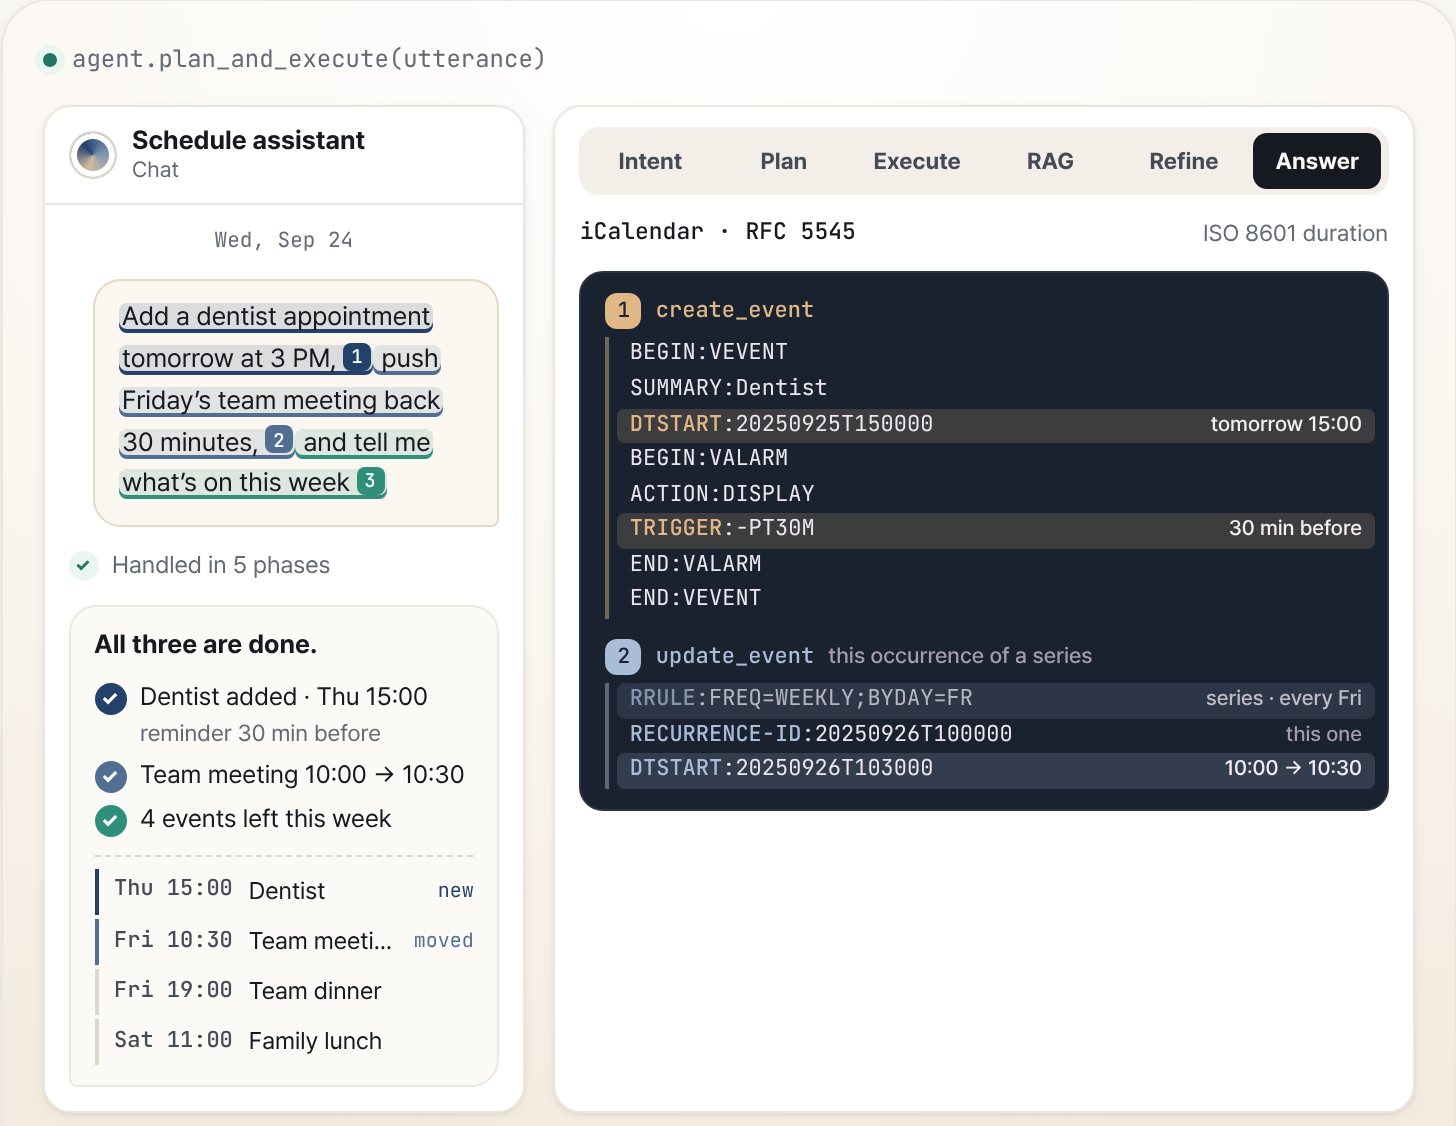1456x1126 pixels.
Task: Click step badge 1 beside create_event
Action: click(x=623, y=310)
